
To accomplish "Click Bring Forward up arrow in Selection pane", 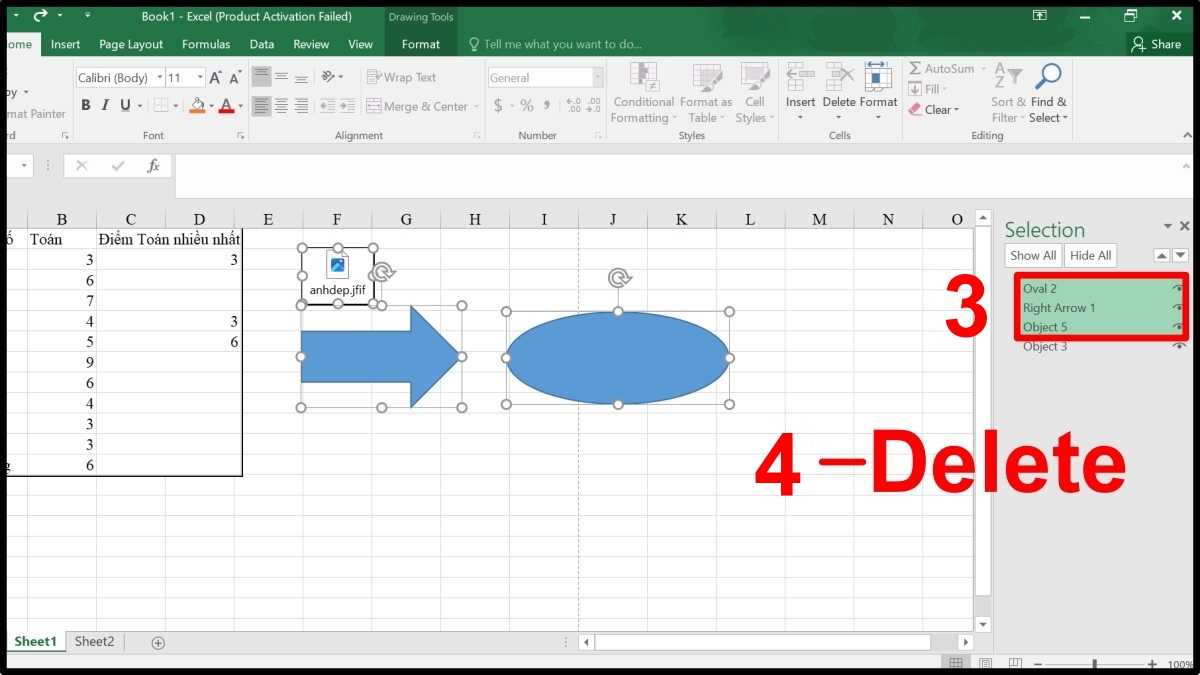I will tap(1161, 255).
